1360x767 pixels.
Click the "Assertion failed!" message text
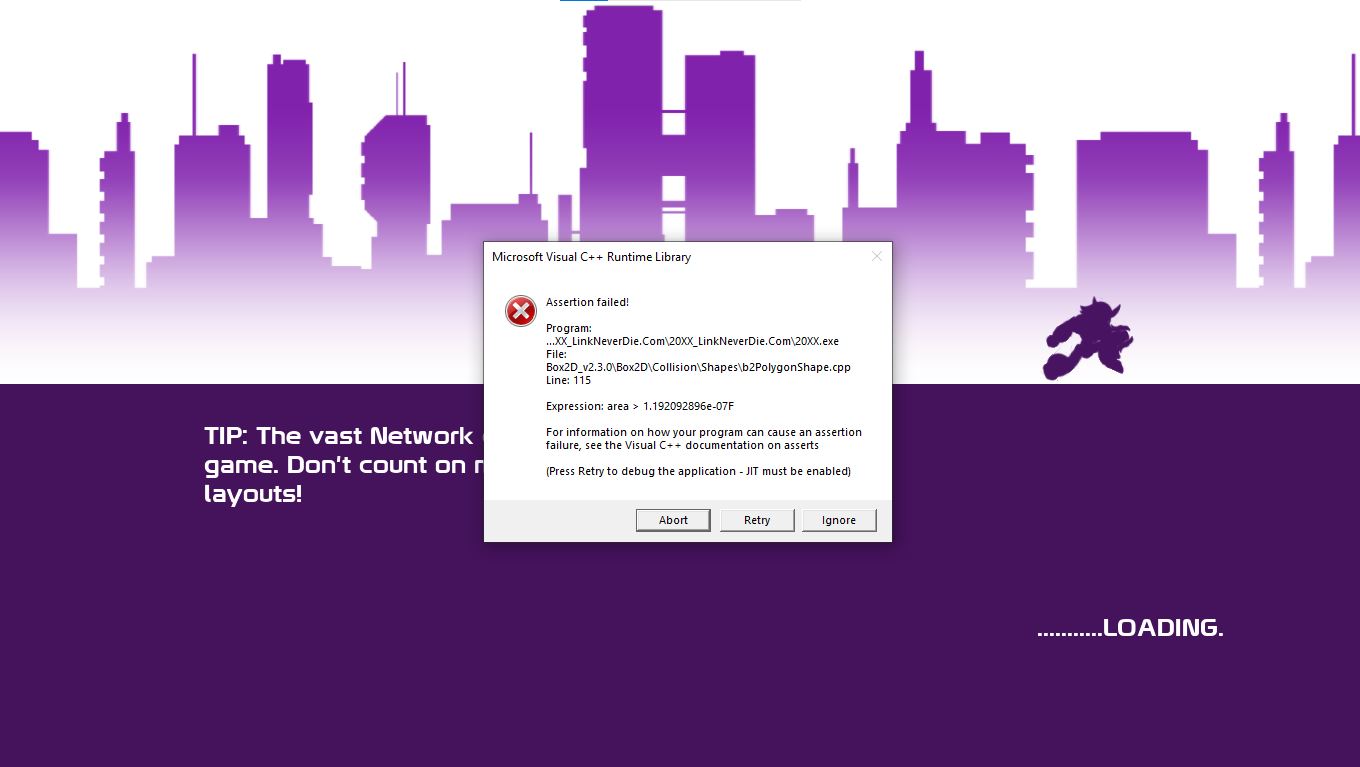587,302
